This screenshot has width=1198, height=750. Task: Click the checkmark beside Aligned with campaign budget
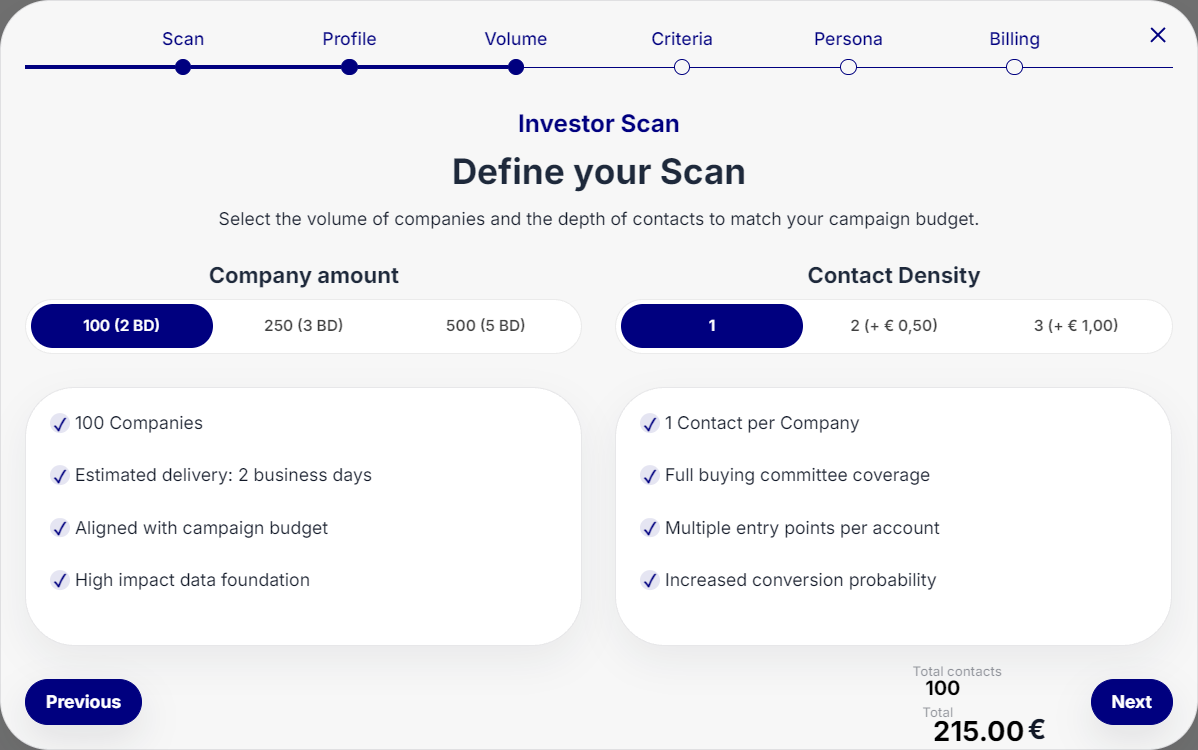tap(60, 528)
